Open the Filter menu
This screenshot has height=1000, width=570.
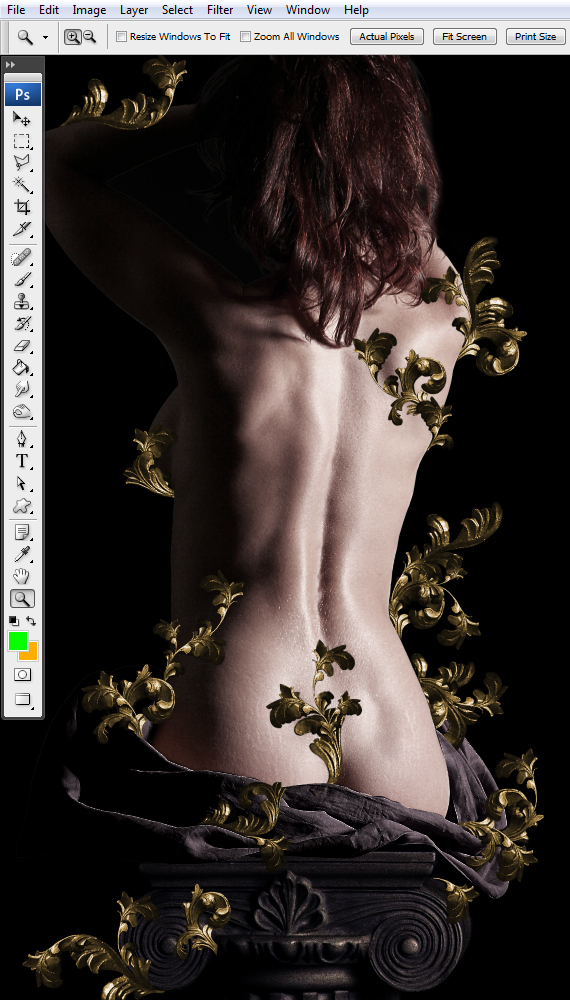(x=220, y=10)
